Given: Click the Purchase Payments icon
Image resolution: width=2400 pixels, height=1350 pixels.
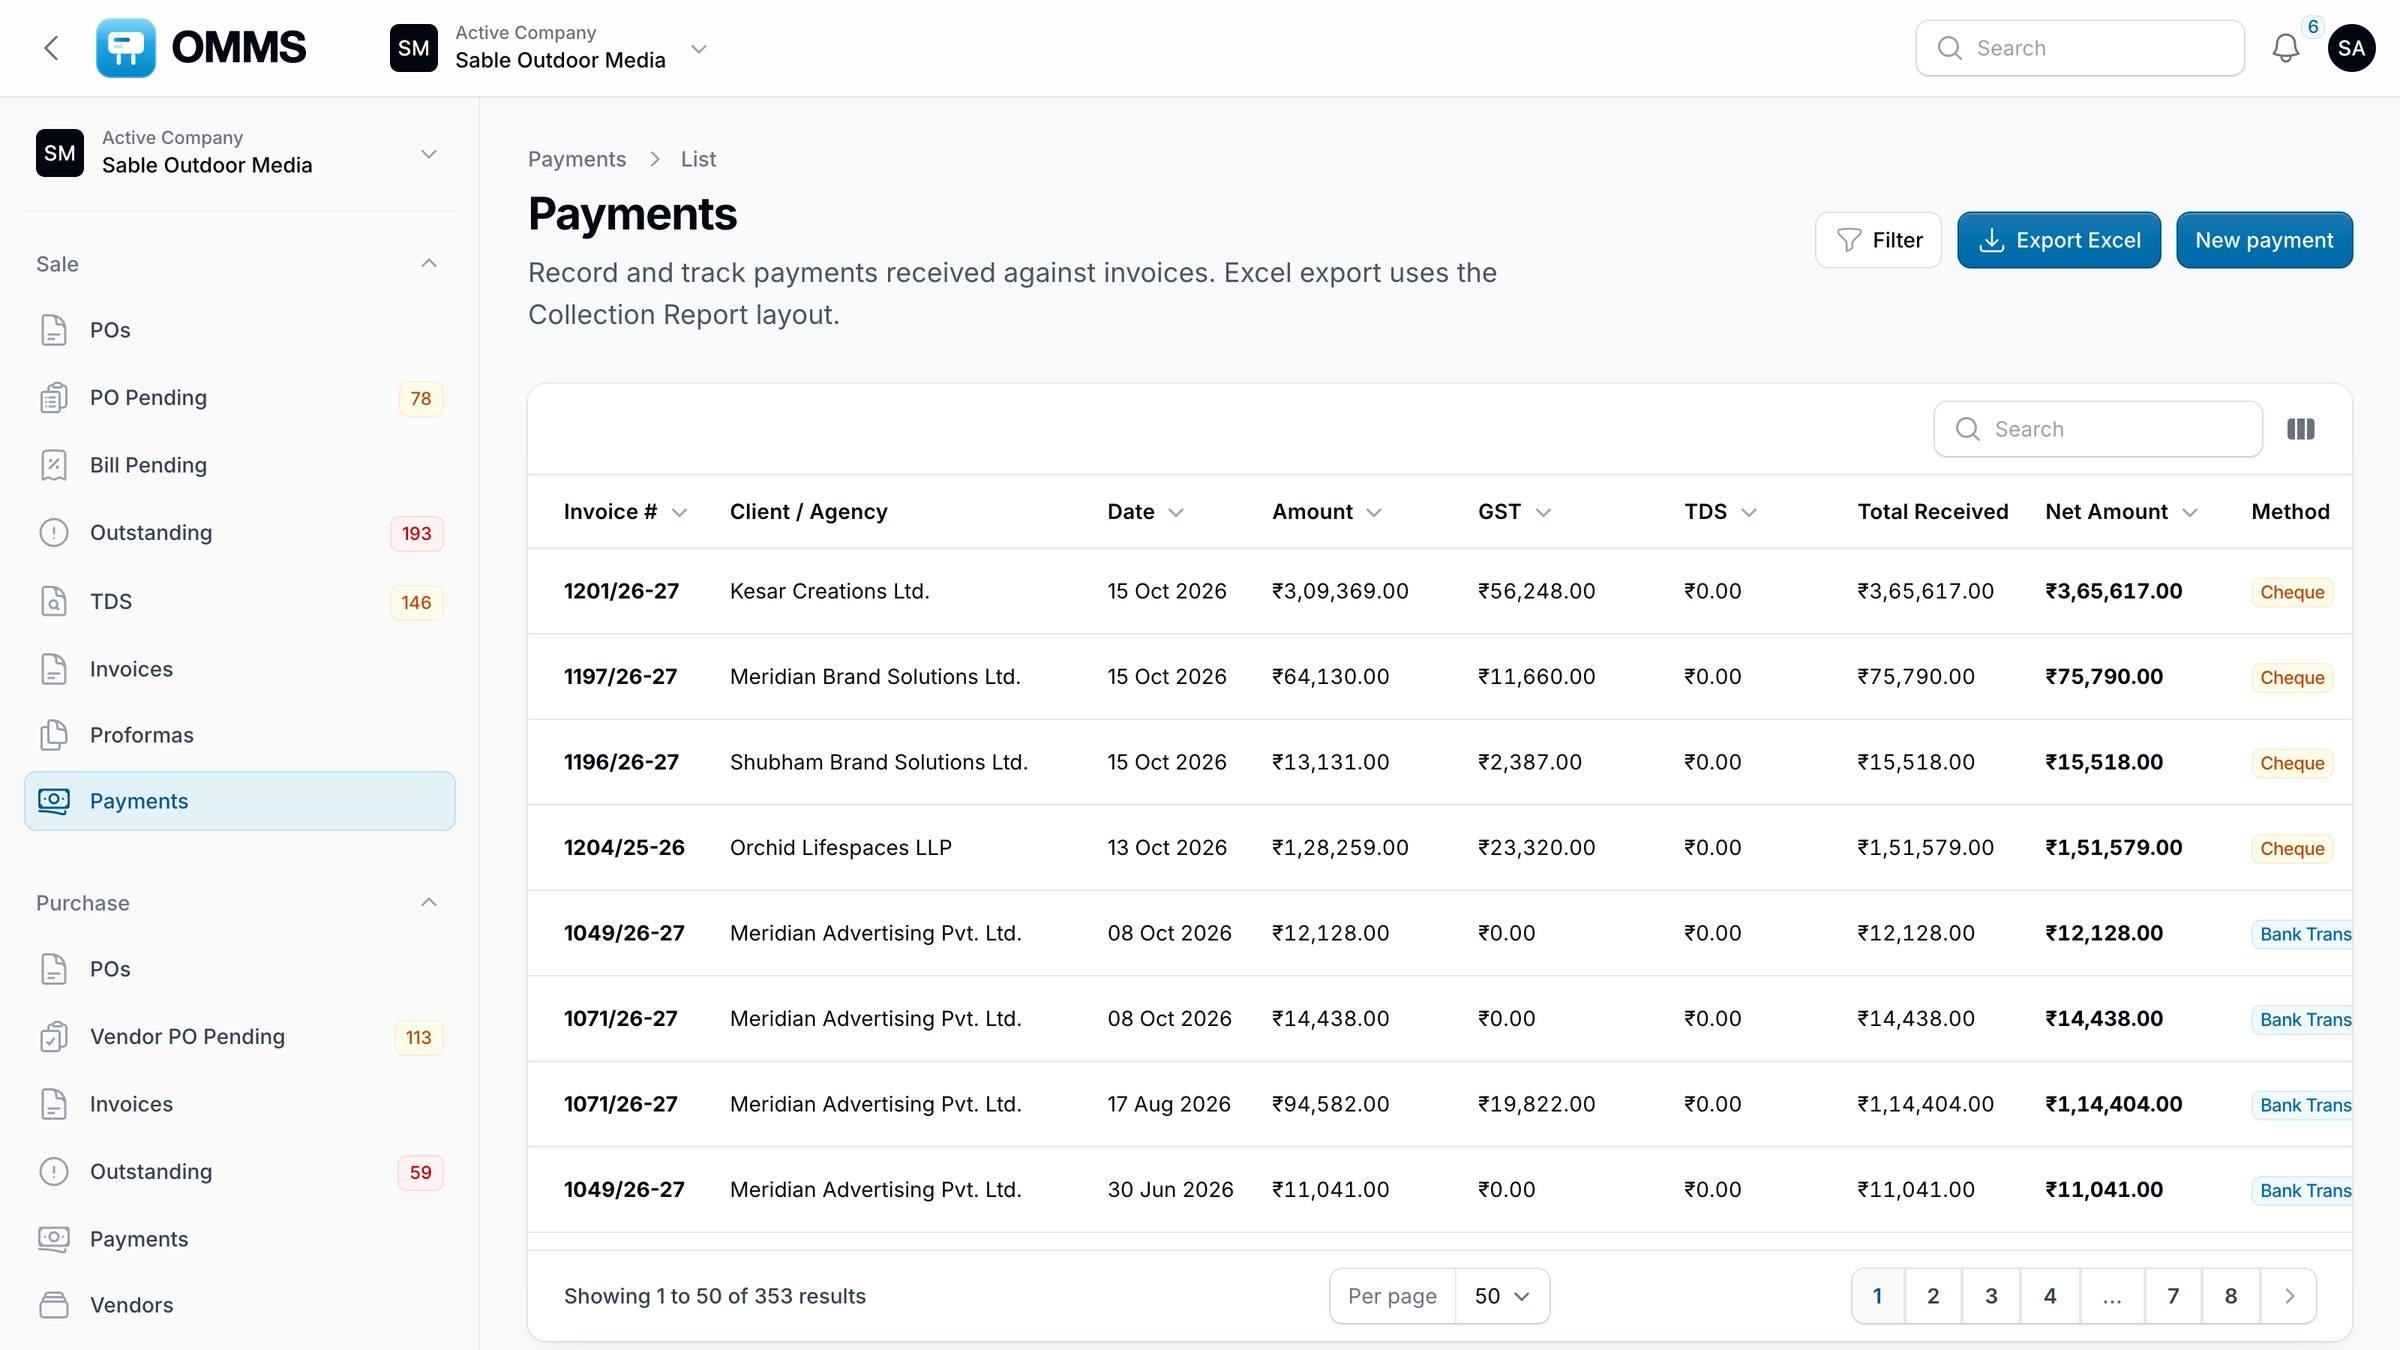Looking at the screenshot, I should click(54, 1239).
